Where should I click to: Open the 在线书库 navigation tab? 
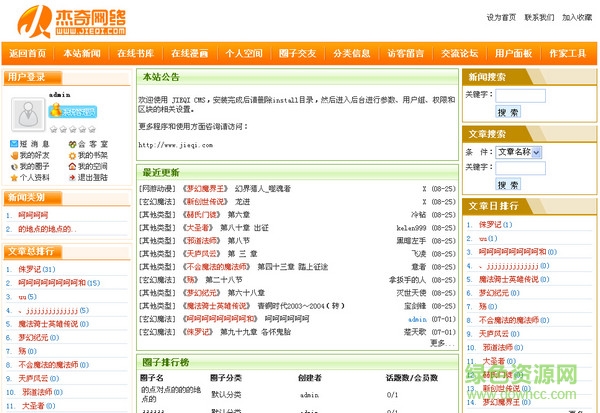coord(135,53)
